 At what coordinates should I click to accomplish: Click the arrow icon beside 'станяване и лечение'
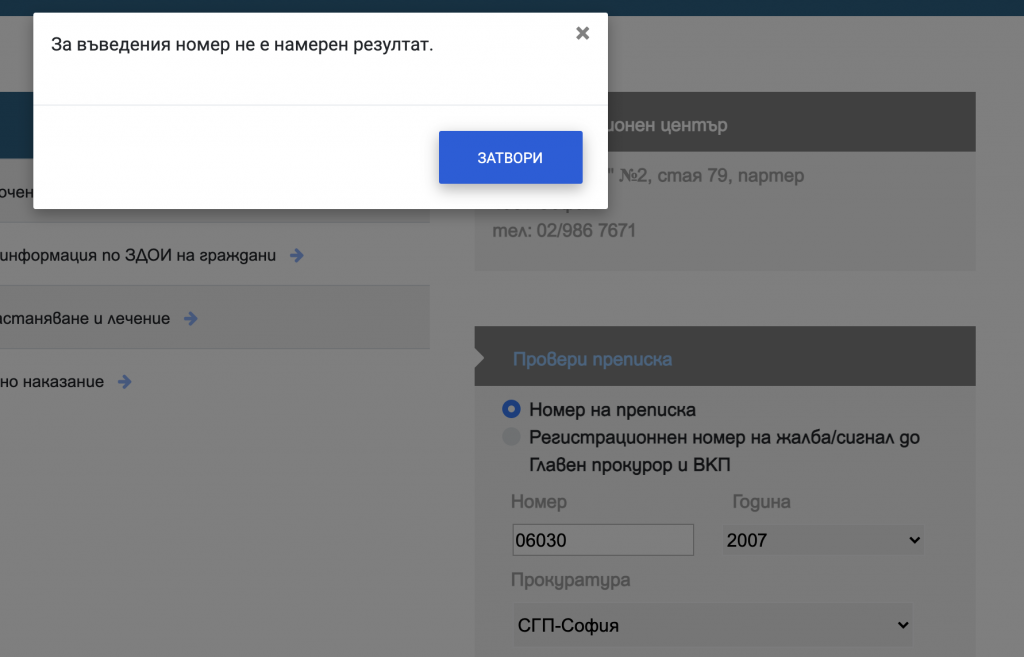click(x=190, y=319)
